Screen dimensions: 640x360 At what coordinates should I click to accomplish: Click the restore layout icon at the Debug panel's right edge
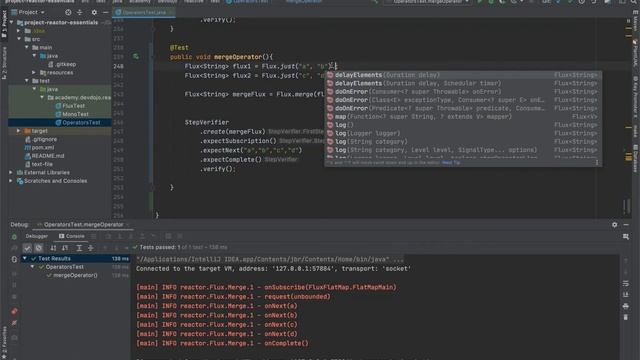(x=626, y=237)
